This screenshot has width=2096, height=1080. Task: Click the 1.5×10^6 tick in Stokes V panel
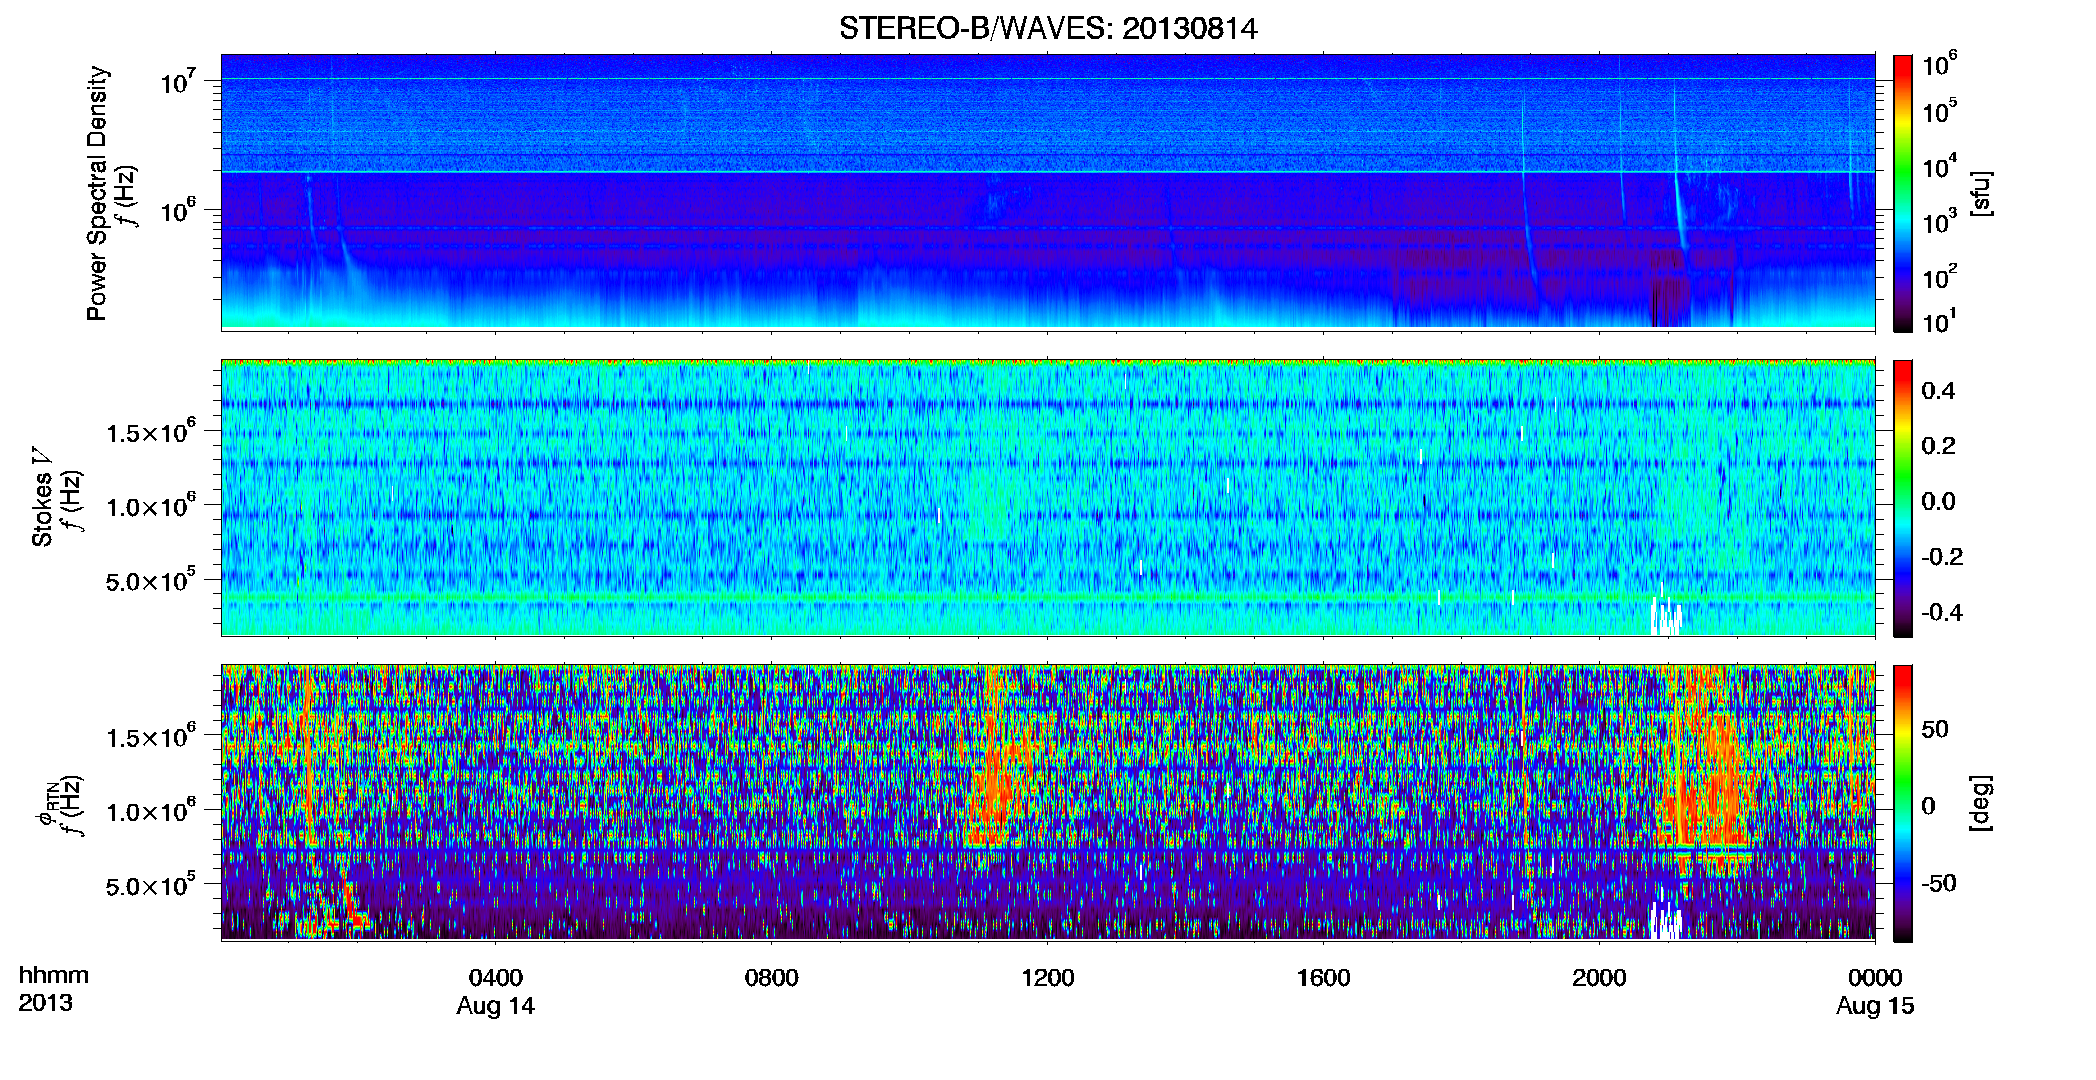(151, 432)
